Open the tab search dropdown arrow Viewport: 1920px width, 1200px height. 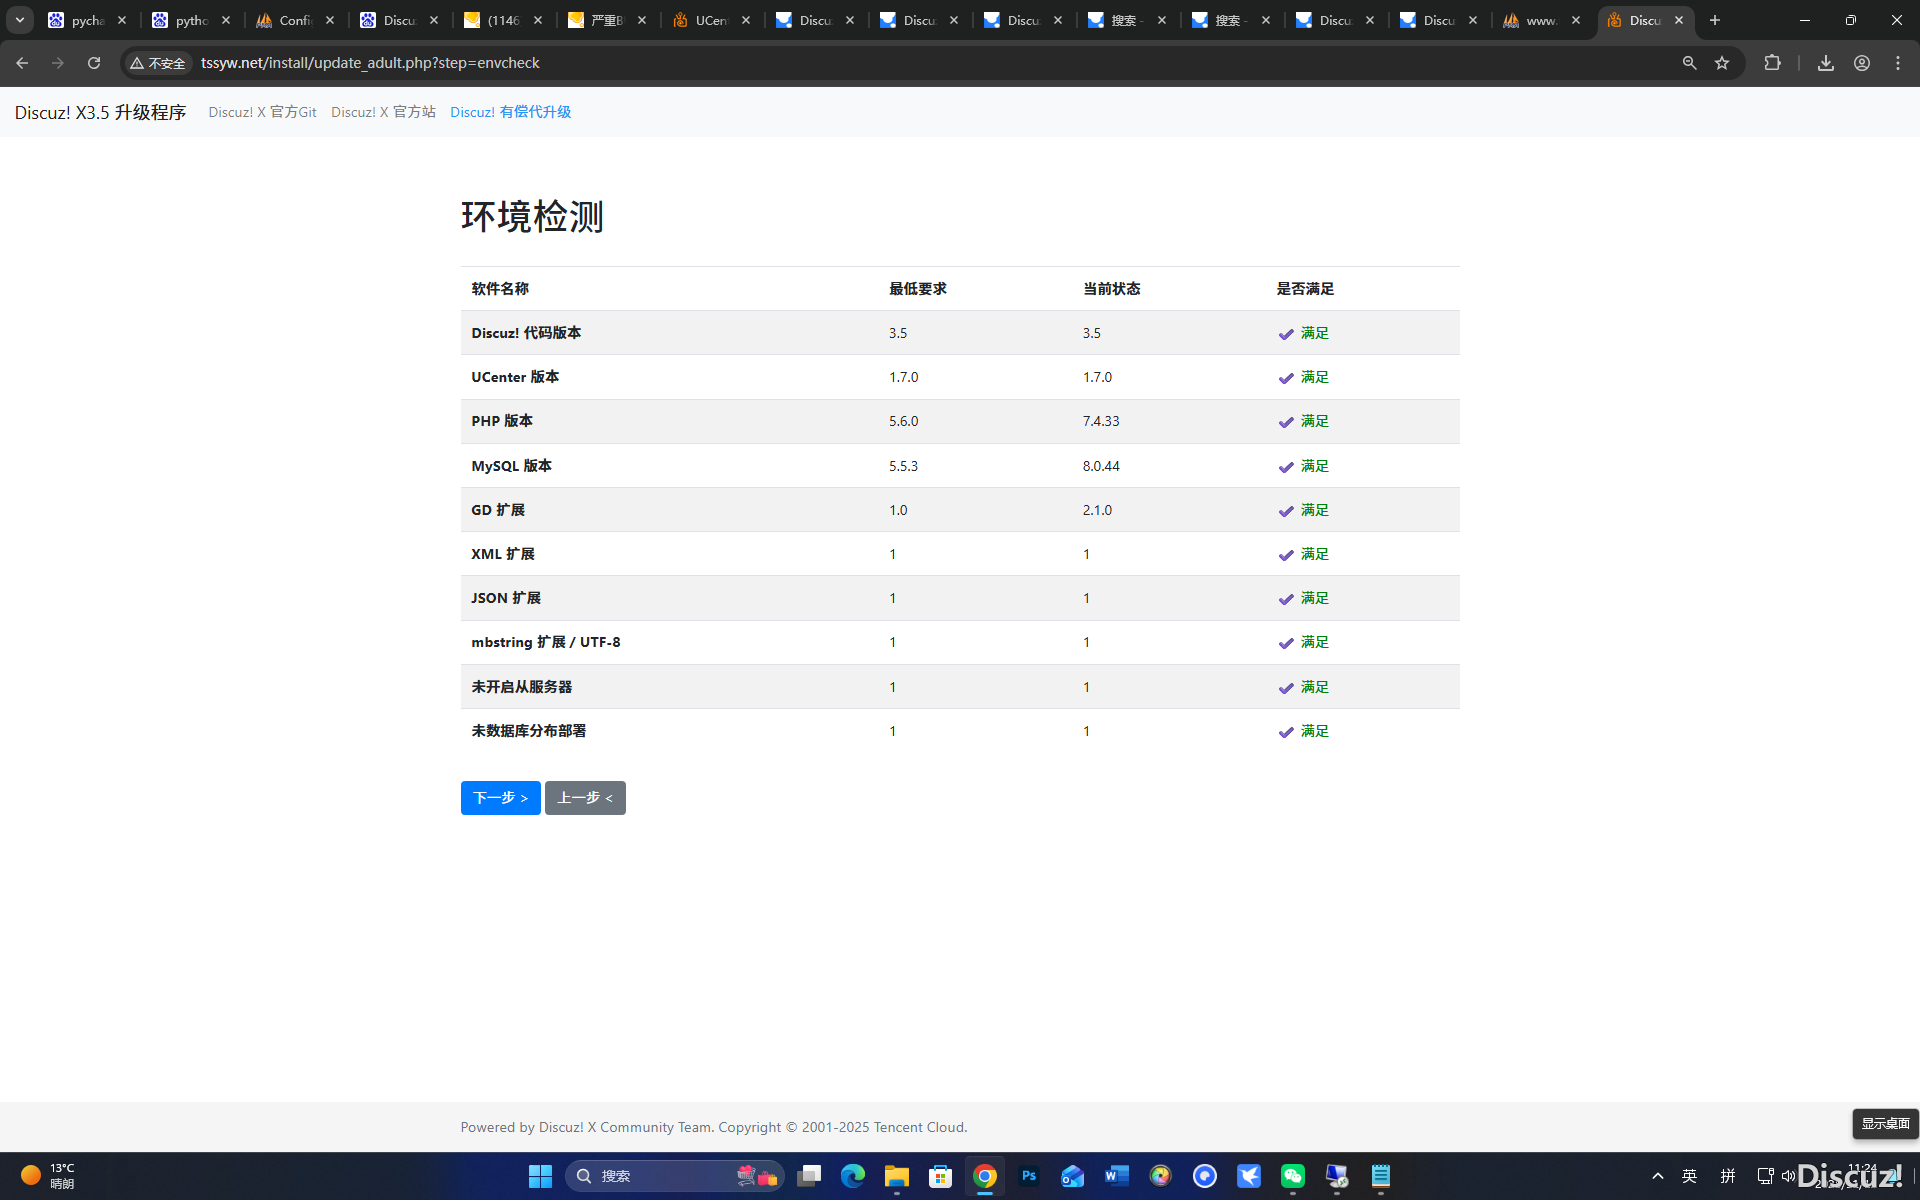click(x=20, y=20)
